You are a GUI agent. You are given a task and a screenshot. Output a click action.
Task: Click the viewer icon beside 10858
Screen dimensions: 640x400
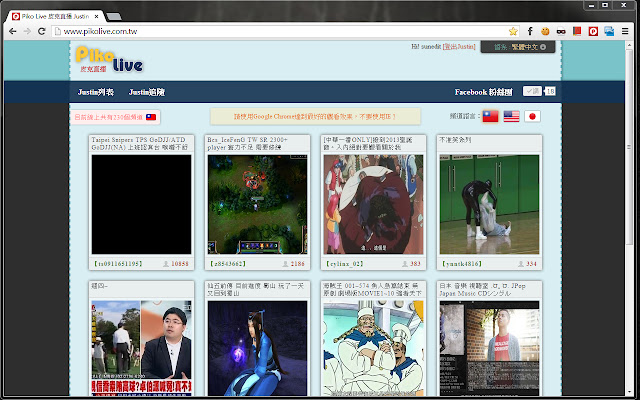166,264
